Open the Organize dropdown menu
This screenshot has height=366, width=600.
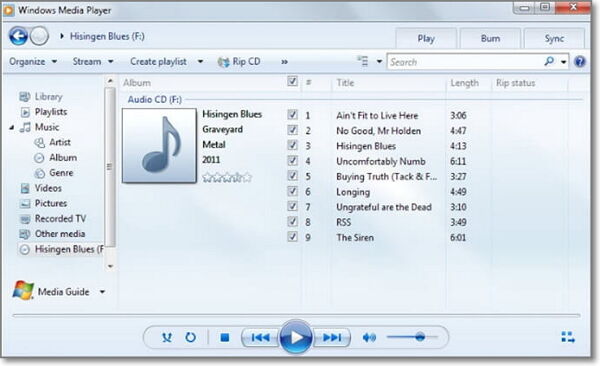tap(33, 61)
